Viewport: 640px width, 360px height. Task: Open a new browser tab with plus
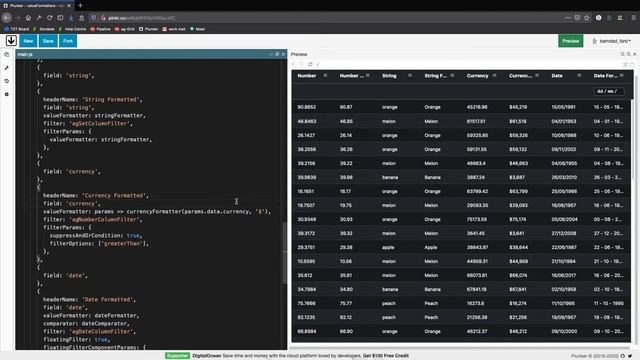coord(80,6)
